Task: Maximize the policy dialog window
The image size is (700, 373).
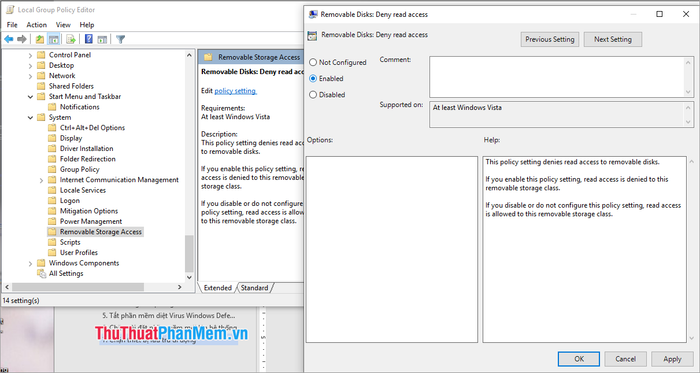Action: (659, 14)
